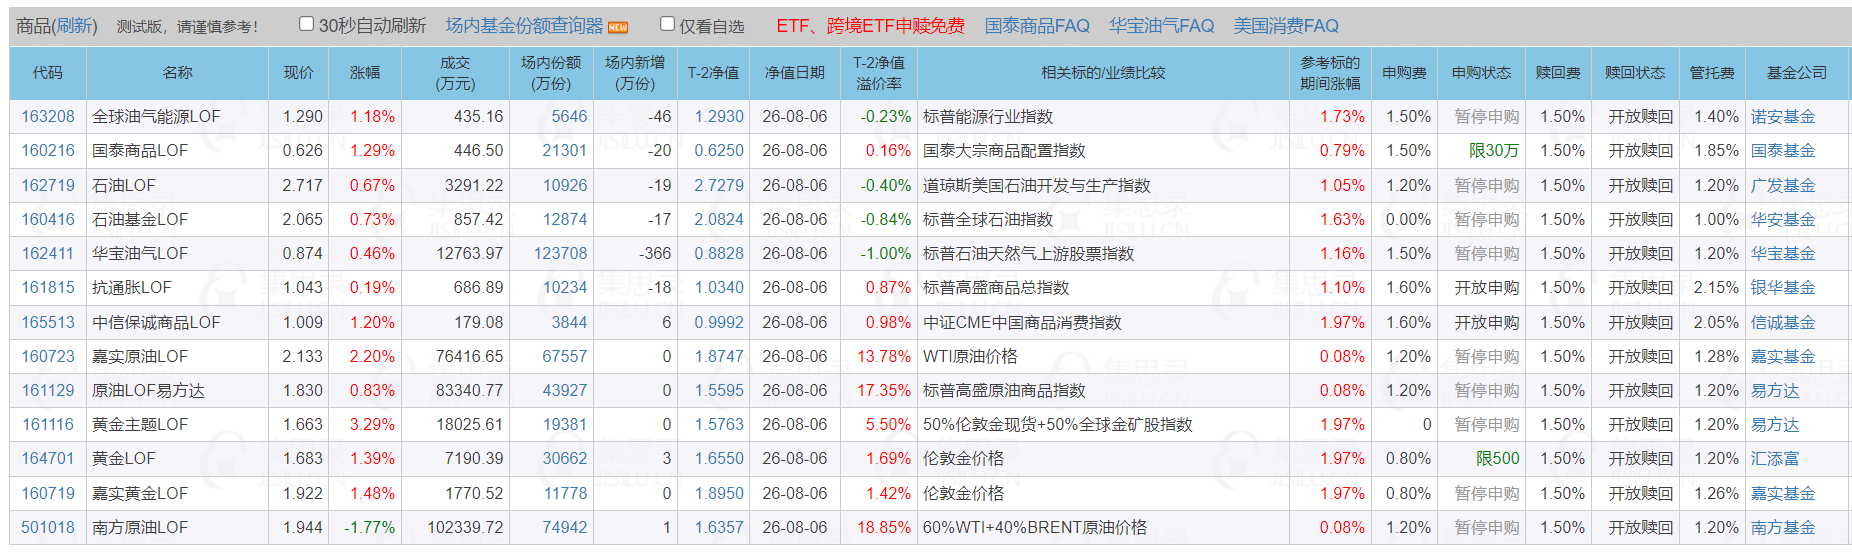The image size is (1852, 559).
Task: Open 诺安基金 company link
Action: click(x=1782, y=116)
